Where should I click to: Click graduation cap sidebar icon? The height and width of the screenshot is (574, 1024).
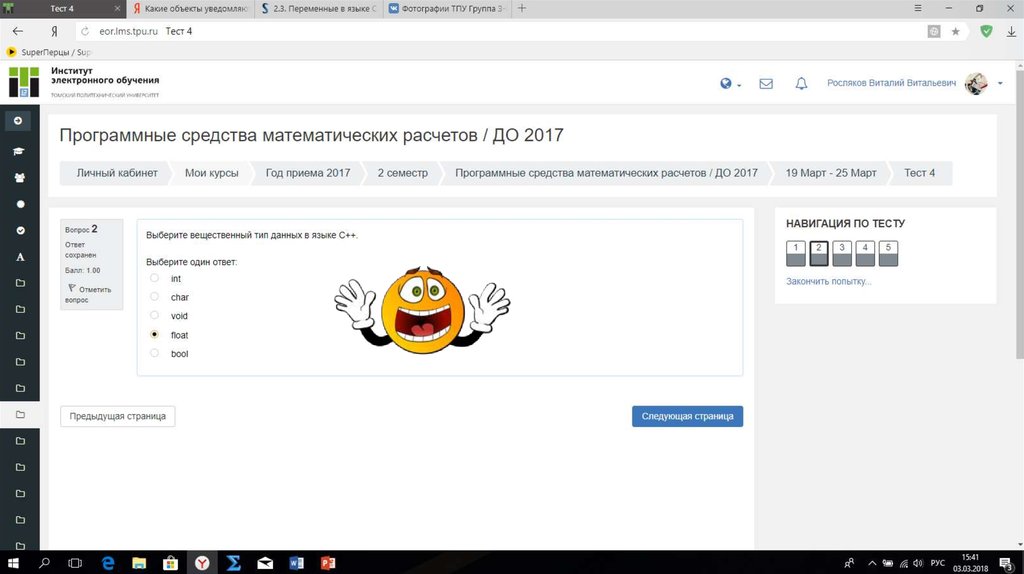(19, 151)
